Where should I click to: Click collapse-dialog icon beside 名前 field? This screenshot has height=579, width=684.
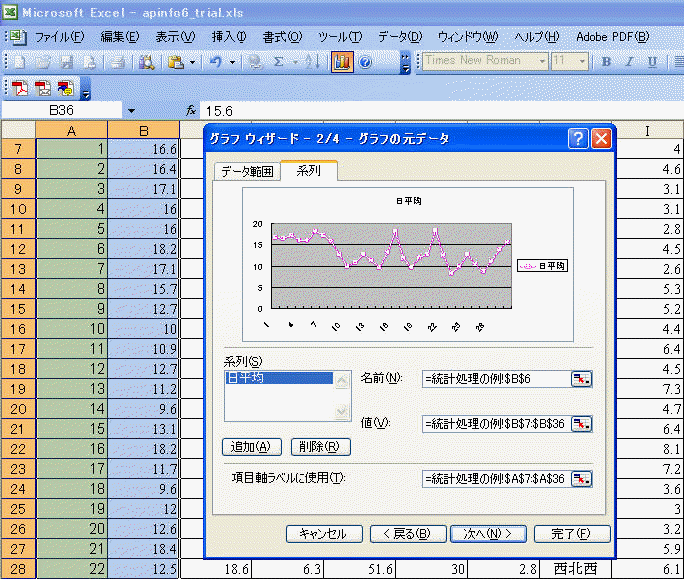click(581, 378)
